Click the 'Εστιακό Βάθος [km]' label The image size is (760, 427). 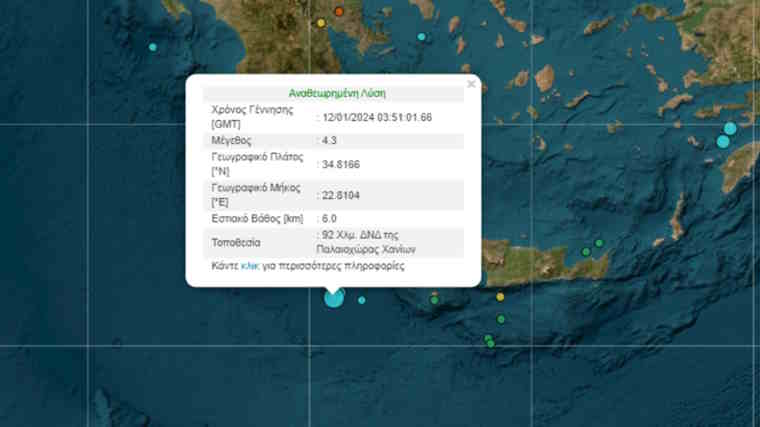257,219
